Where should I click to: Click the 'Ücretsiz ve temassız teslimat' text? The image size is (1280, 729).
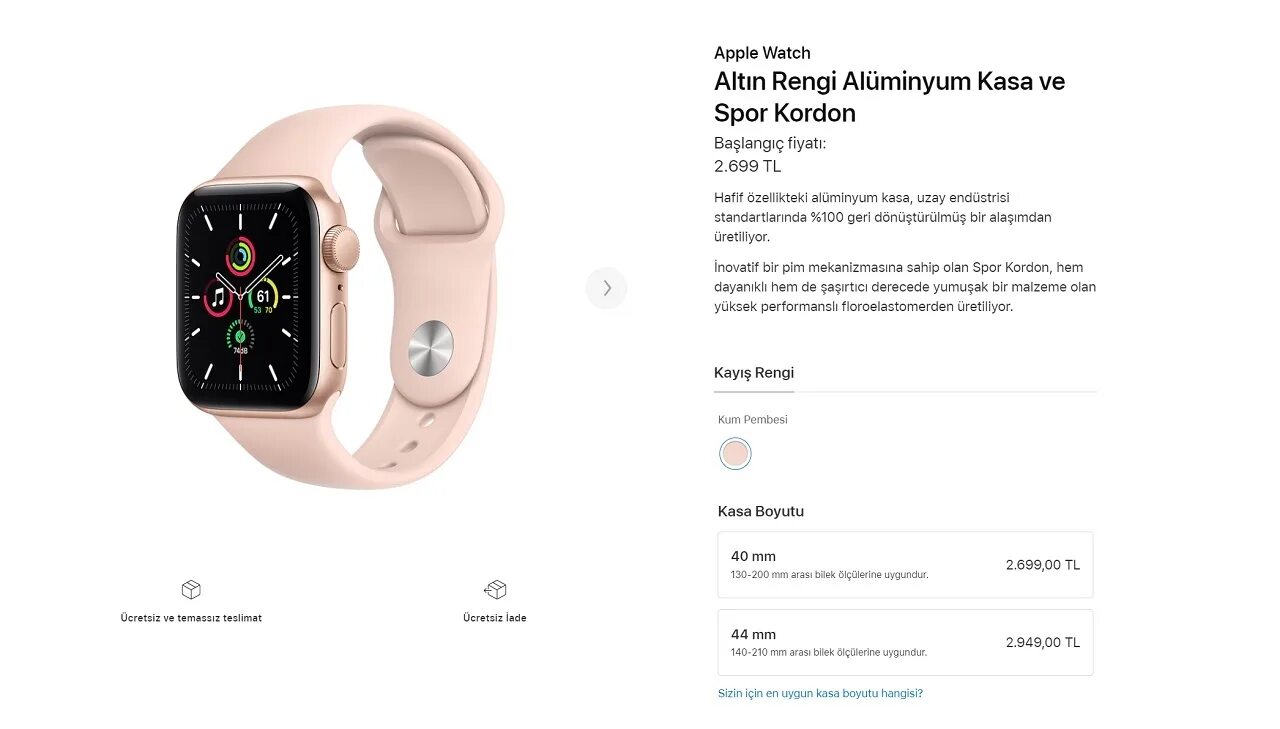pos(191,618)
